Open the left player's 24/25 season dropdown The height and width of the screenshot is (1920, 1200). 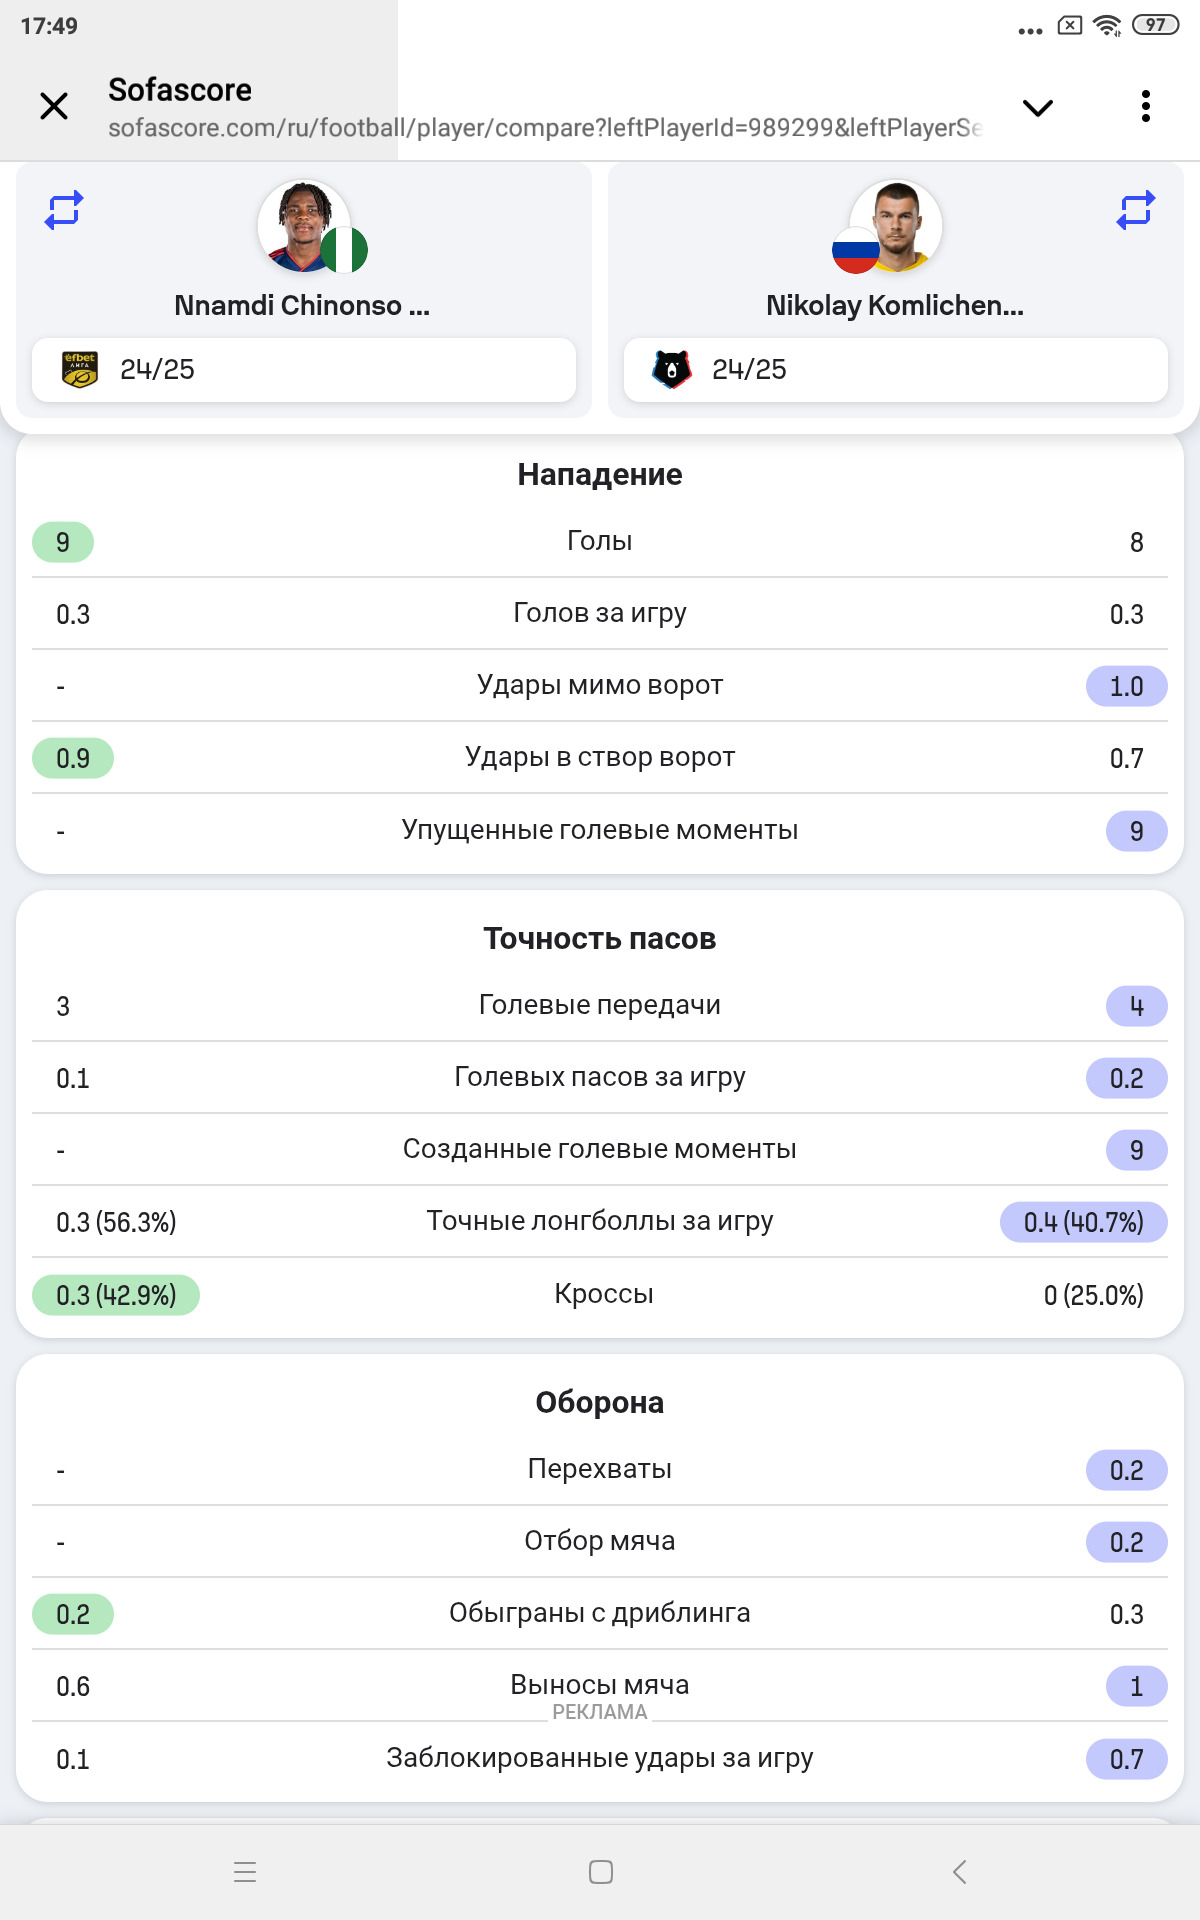click(x=304, y=370)
